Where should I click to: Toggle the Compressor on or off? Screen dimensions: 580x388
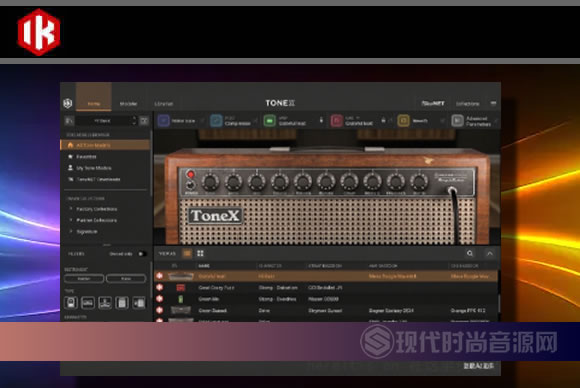256,121
